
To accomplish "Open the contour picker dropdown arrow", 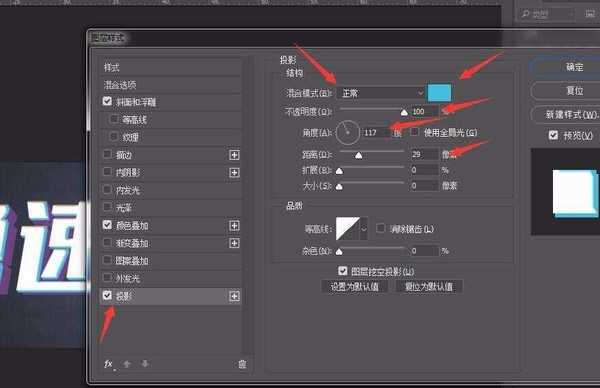I will (364, 228).
